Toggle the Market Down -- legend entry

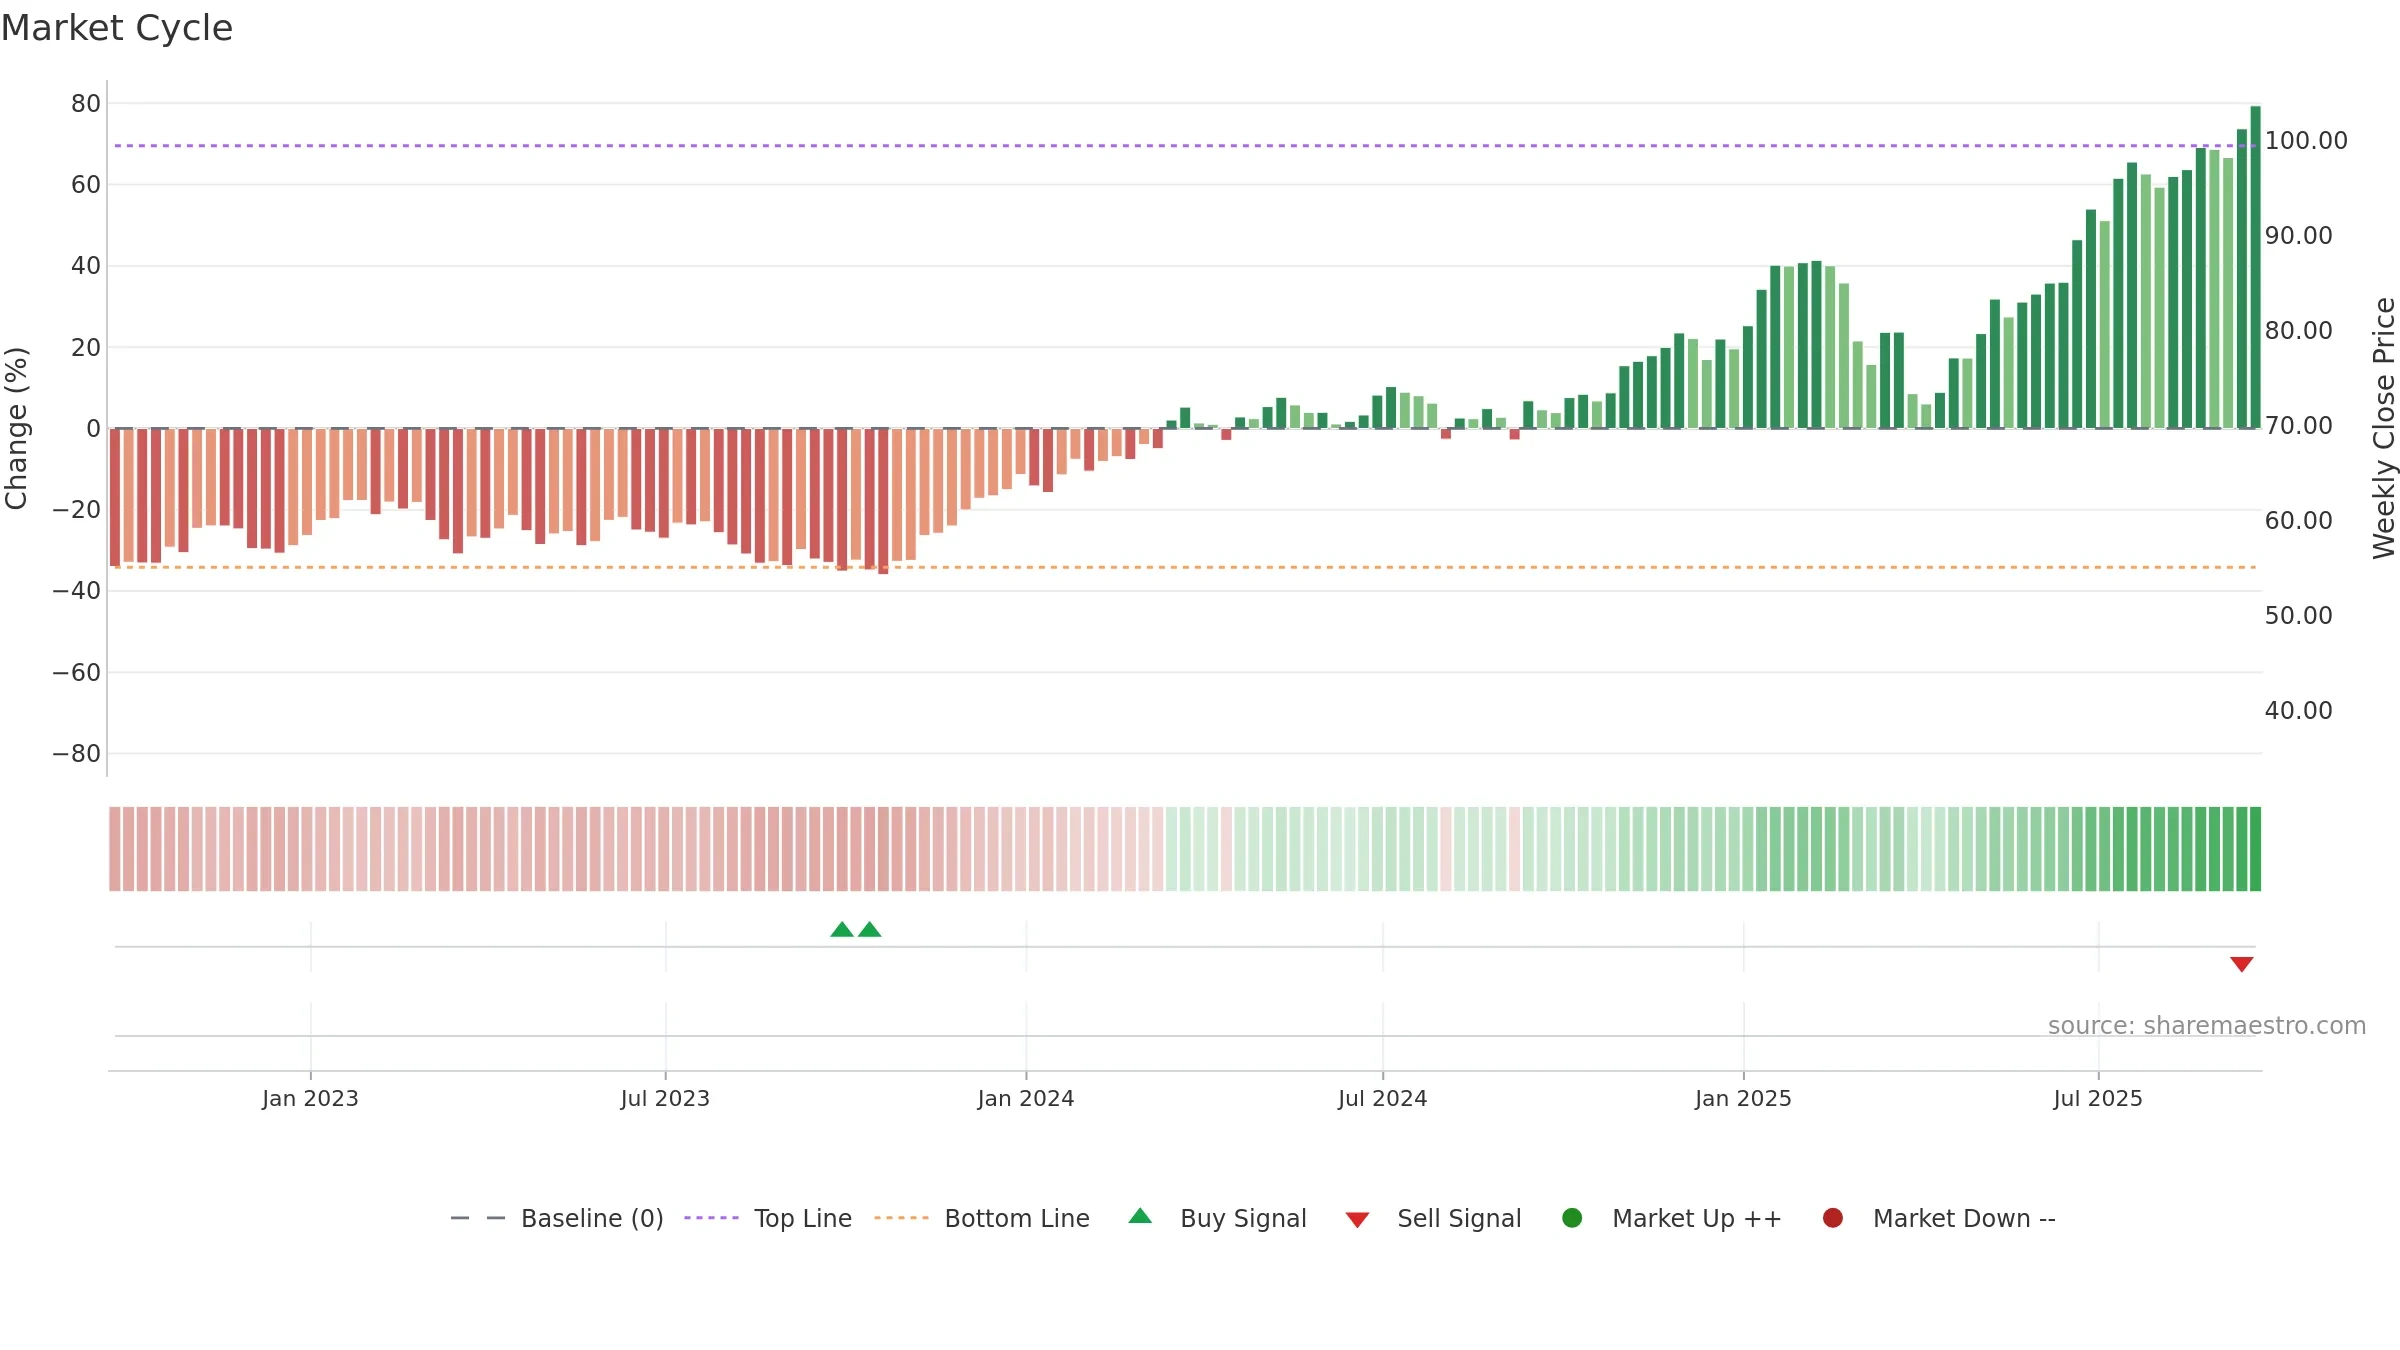tap(1938, 1218)
